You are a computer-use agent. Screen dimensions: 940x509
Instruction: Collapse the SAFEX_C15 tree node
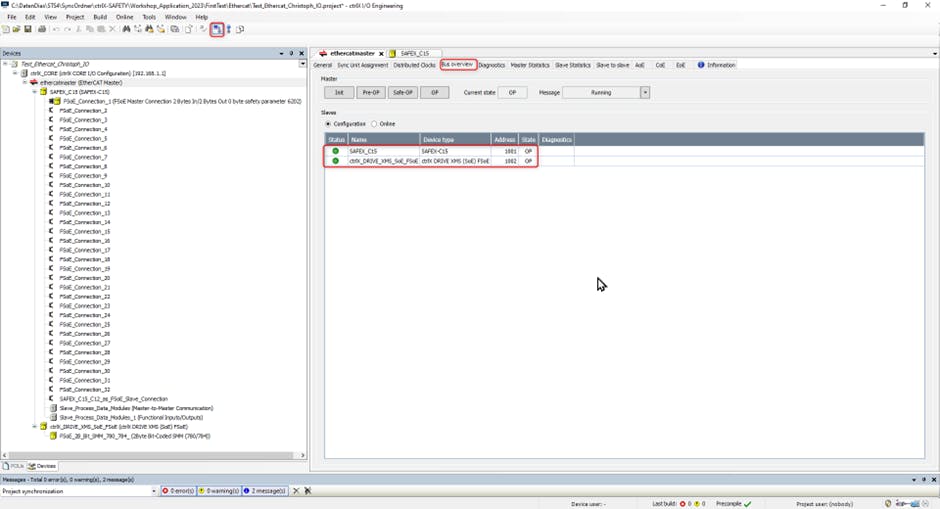coord(34,91)
